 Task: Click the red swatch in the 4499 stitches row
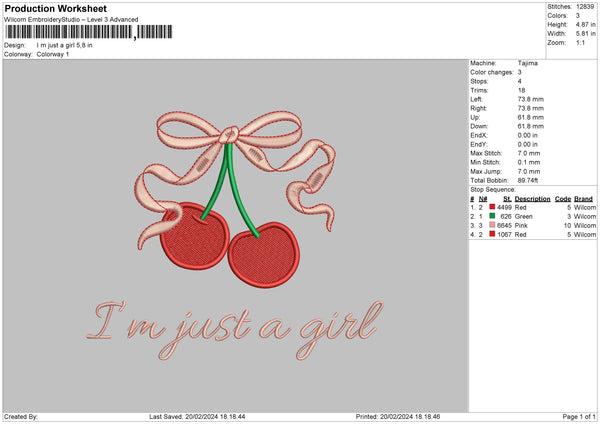click(492, 207)
